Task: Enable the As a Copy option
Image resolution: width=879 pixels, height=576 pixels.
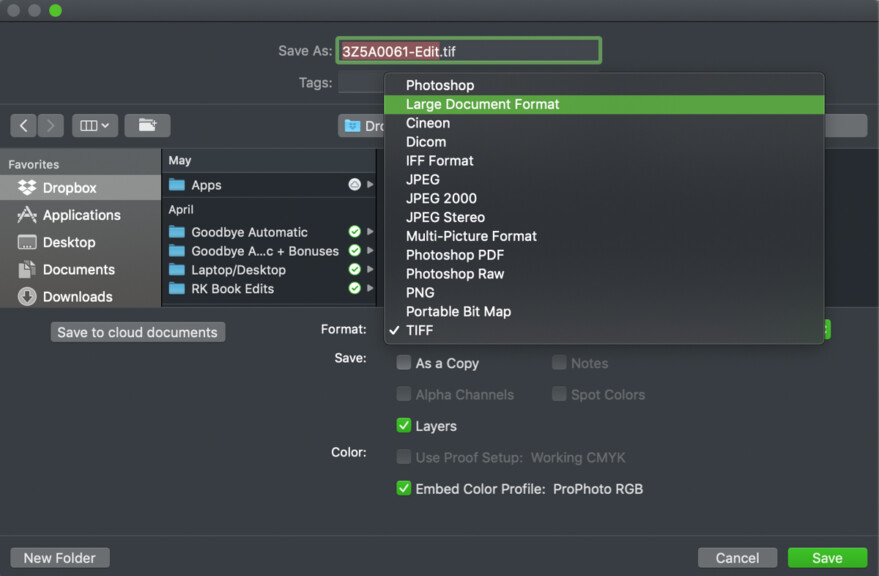Action: point(404,363)
